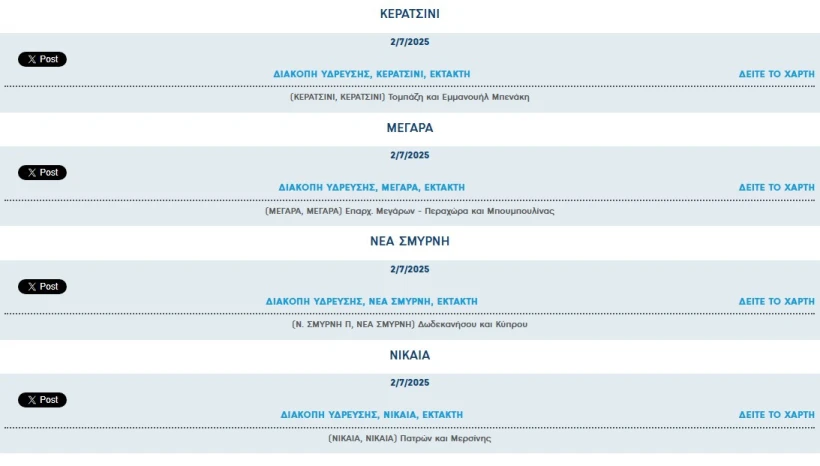Select the ΝΙΚΑΙΑ section heading
820x466 pixels.
(410, 356)
